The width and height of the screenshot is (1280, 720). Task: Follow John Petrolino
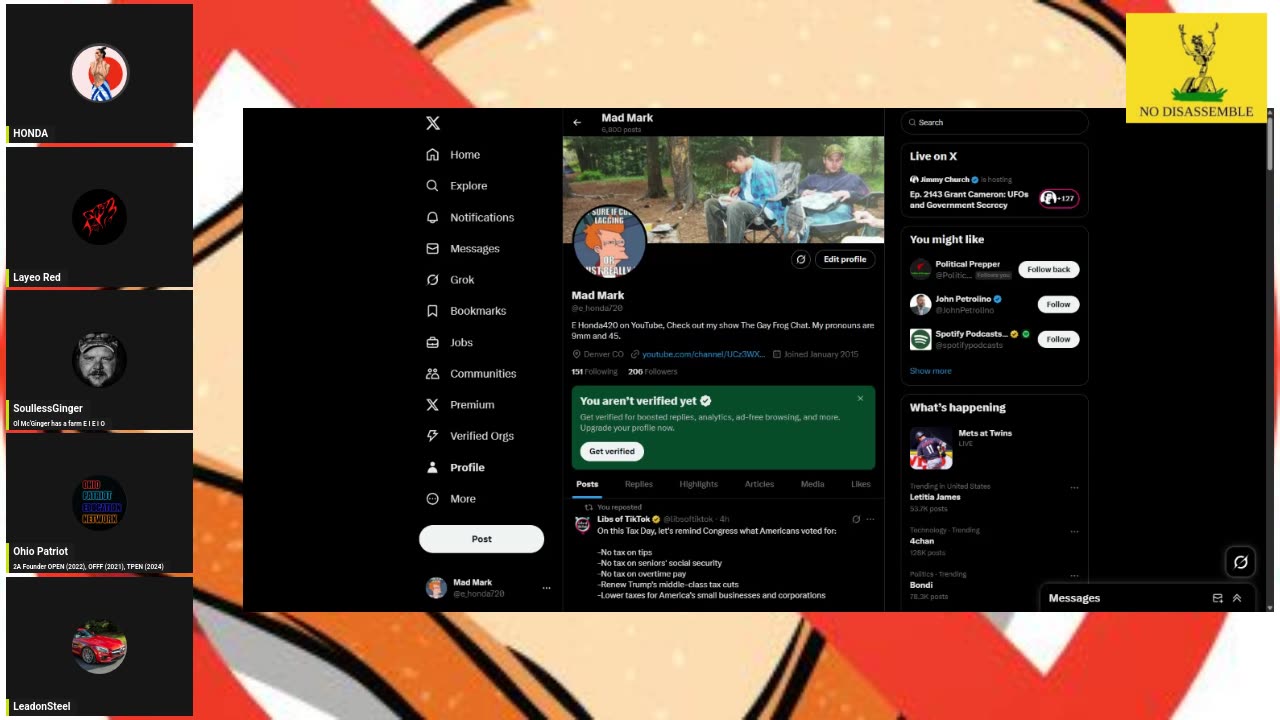1058,304
